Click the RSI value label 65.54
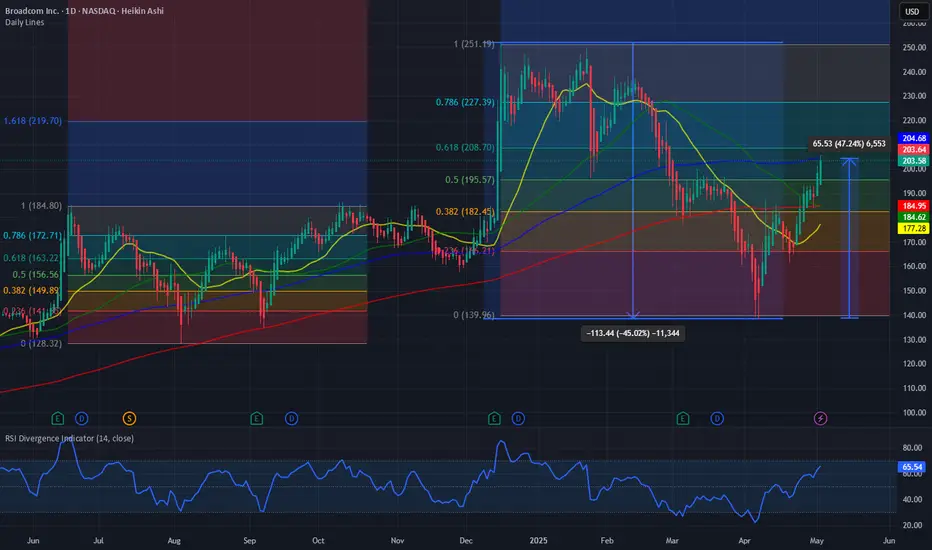Viewport: 932px width, 550px height. point(912,467)
